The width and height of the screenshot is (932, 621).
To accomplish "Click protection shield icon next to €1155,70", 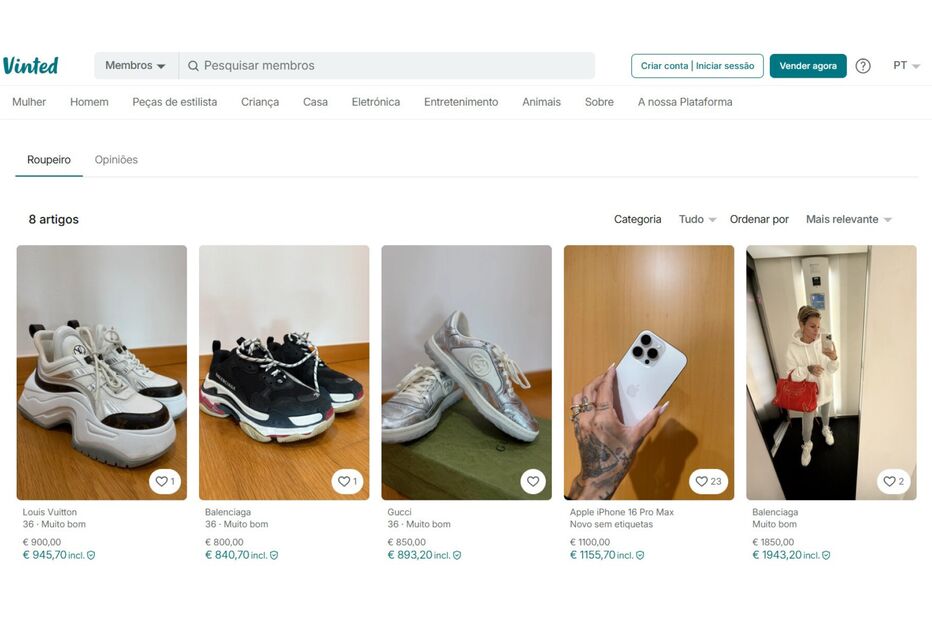I will point(640,555).
